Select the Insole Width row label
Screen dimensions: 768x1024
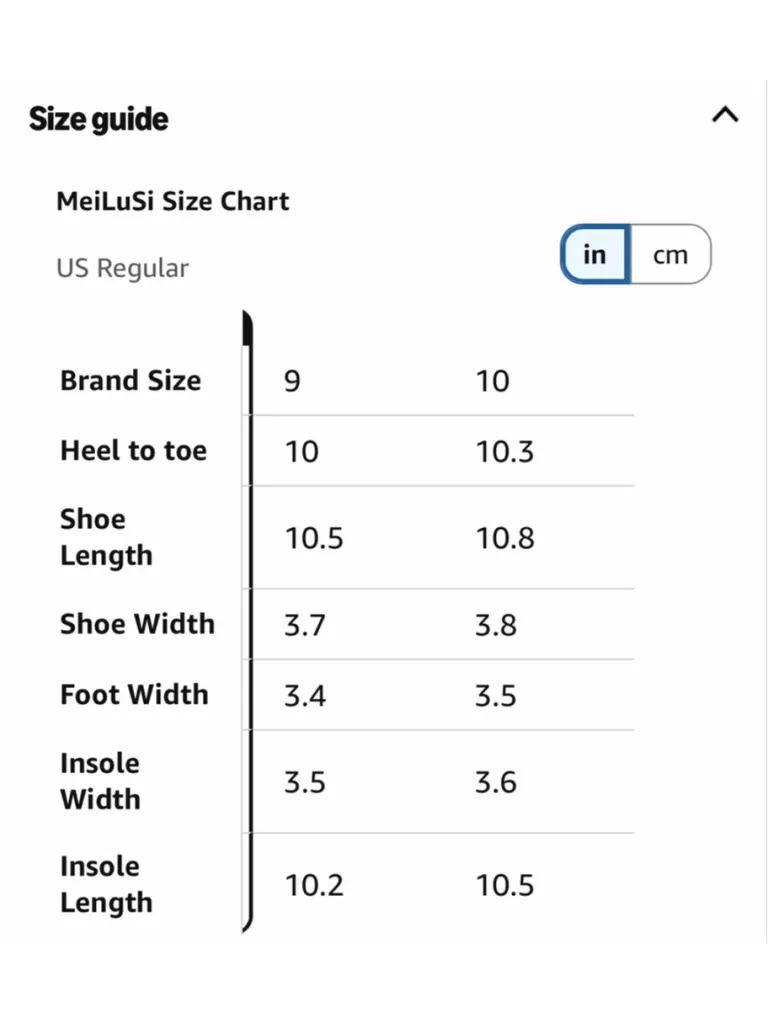pyautogui.click(x=101, y=782)
